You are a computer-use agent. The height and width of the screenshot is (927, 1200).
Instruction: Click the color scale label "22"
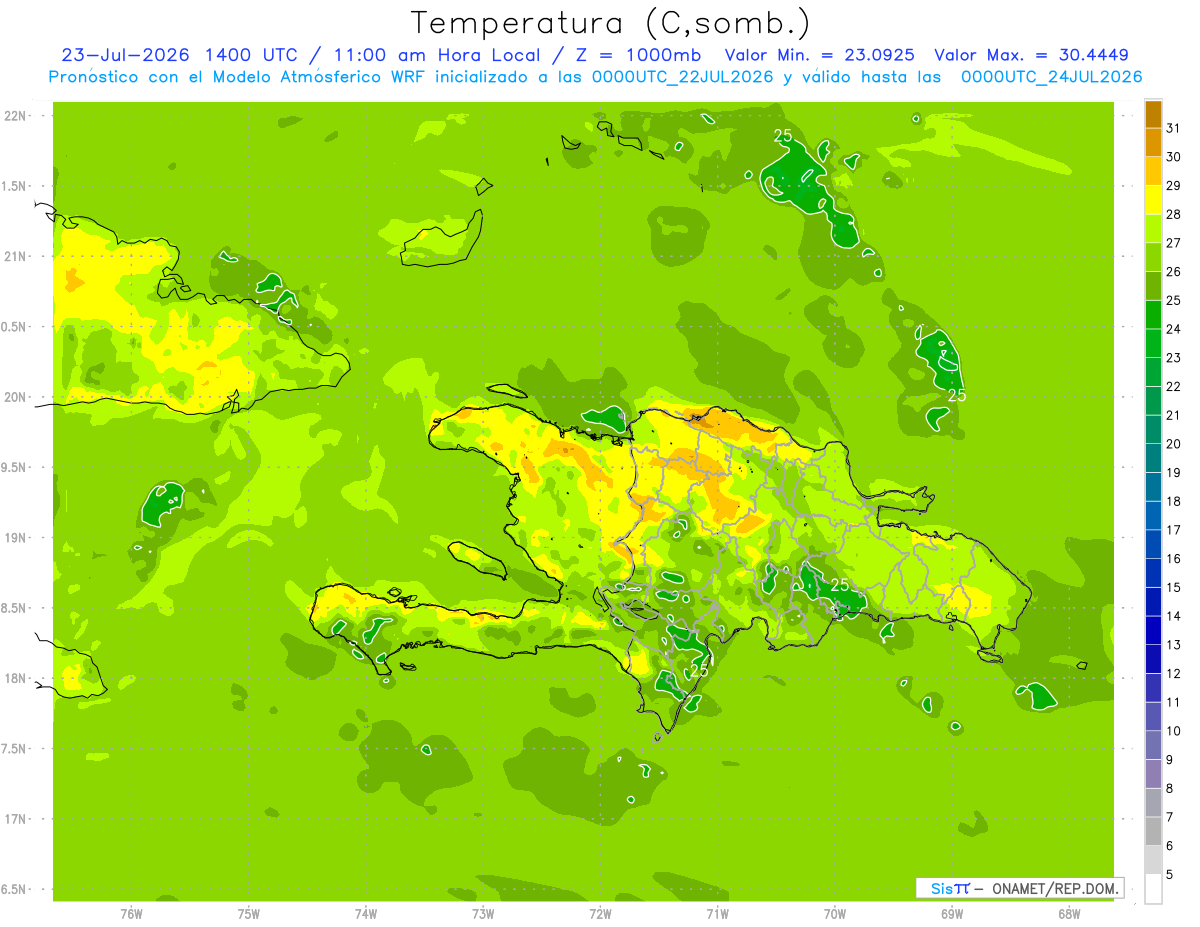pos(1173,386)
